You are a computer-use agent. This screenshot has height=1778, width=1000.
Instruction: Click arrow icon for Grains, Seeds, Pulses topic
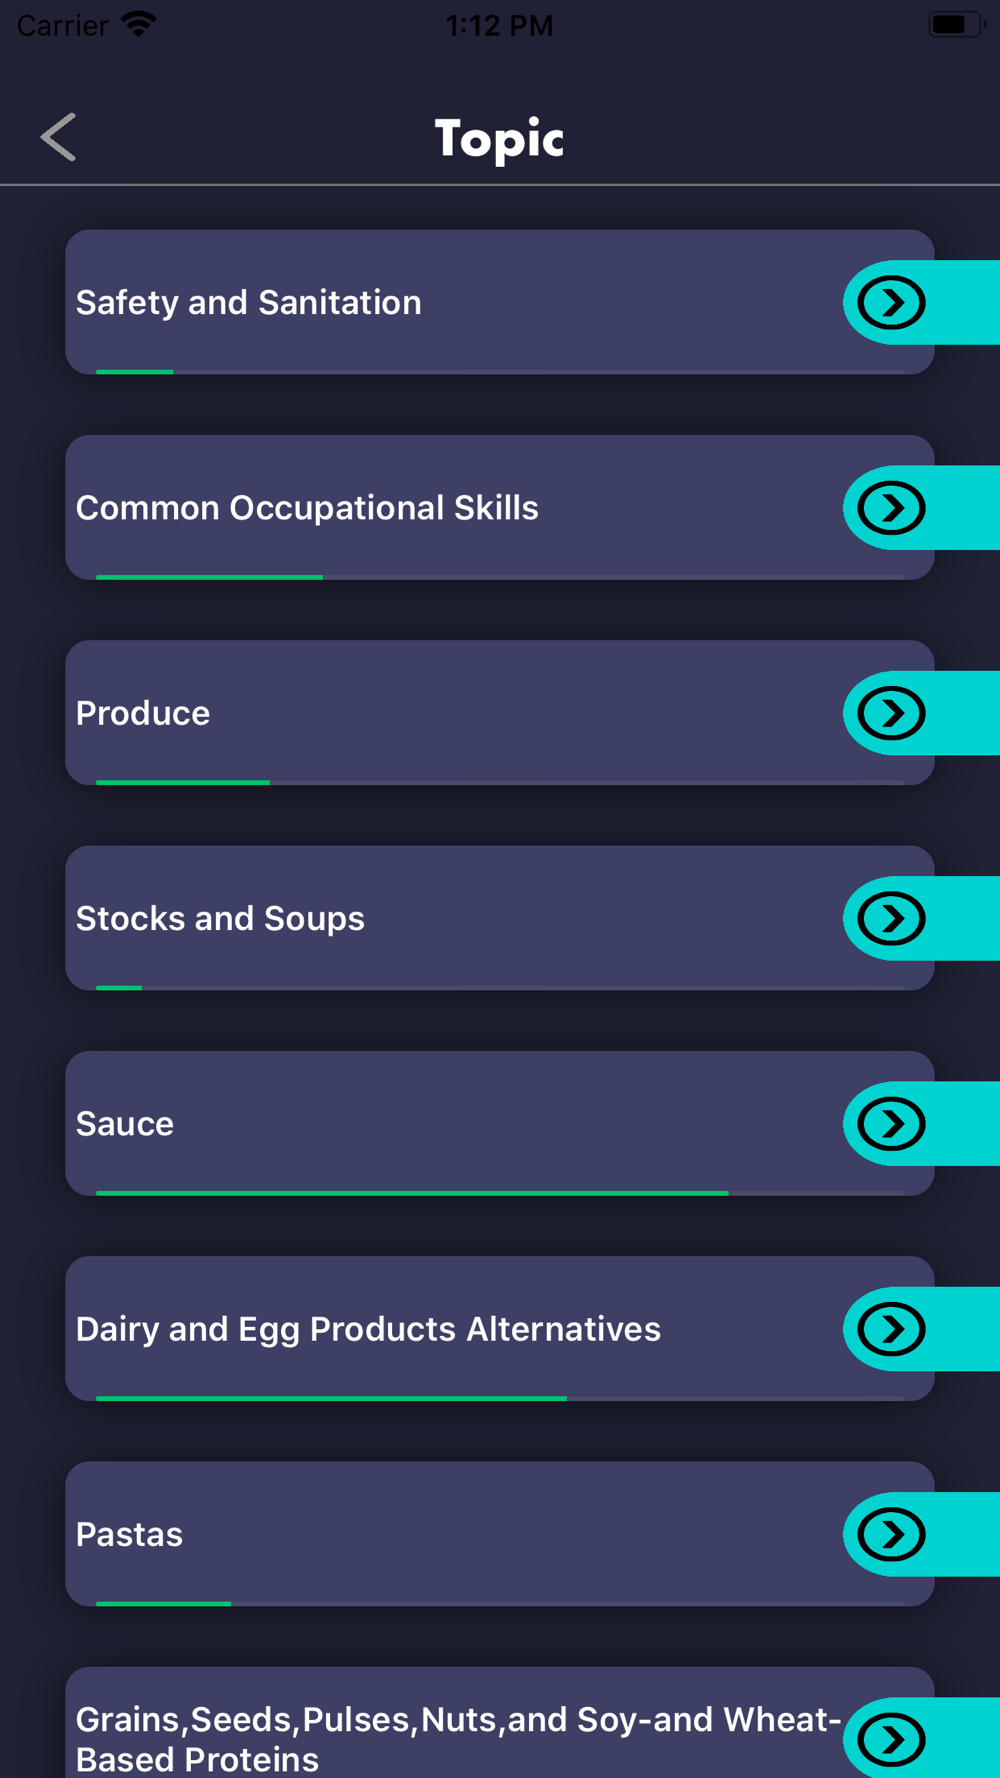(x=891, y=1740)
